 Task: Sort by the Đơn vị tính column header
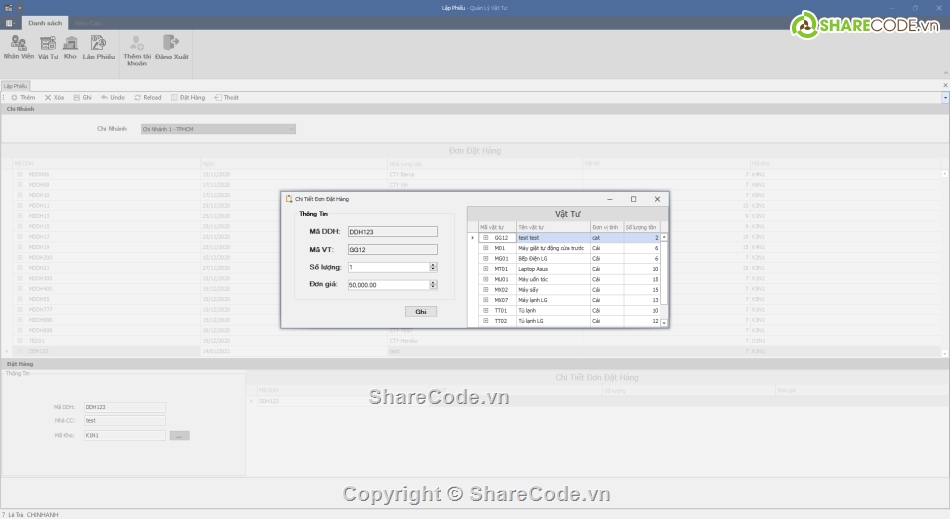607,227
